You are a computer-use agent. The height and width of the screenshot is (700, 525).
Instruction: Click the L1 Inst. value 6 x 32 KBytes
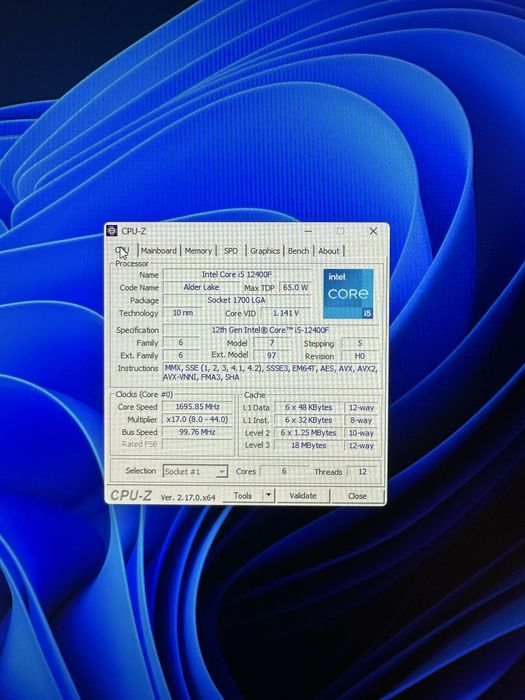(308, 420)
